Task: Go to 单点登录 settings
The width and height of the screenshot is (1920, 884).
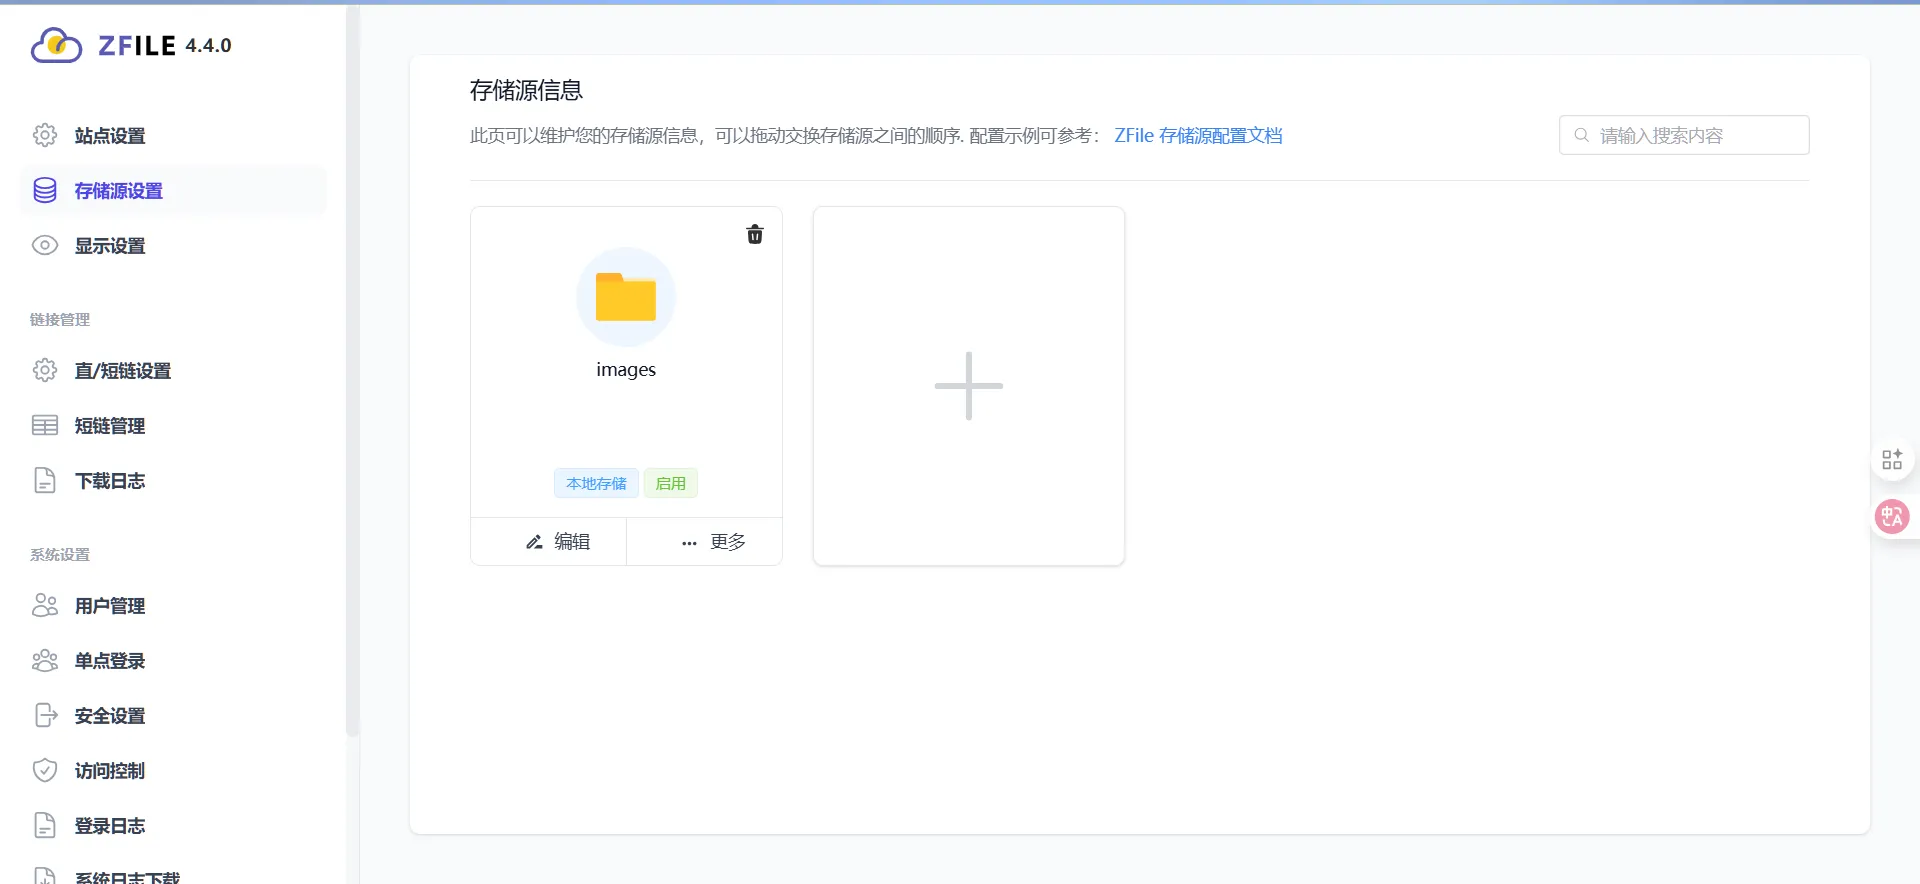Action: tap(173, 660)
